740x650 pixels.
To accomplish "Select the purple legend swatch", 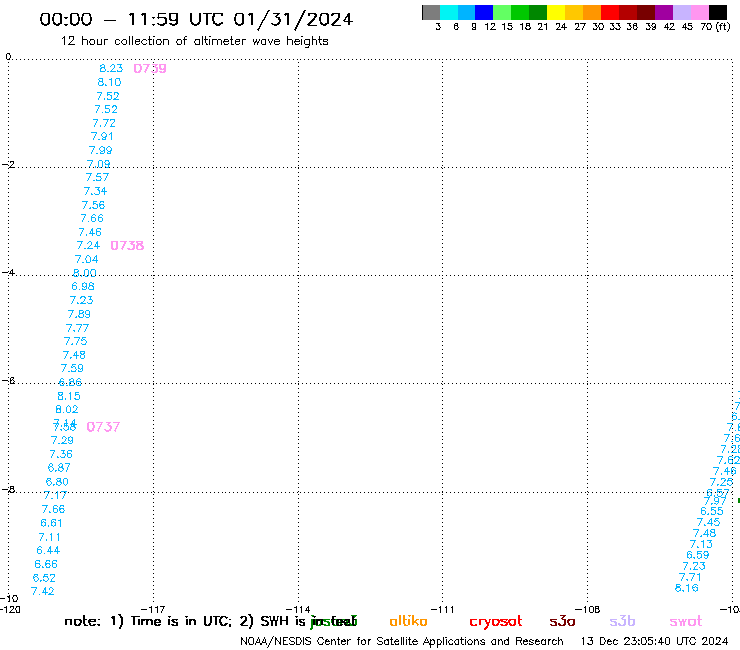I will [x=664, y=12].
